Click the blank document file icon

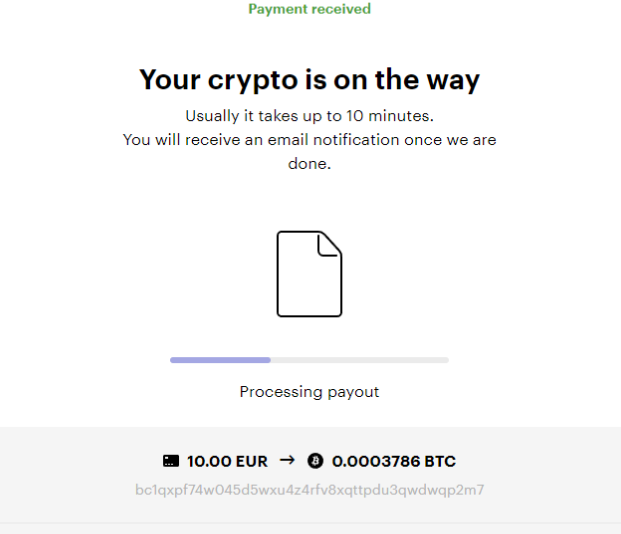(309, 274)
